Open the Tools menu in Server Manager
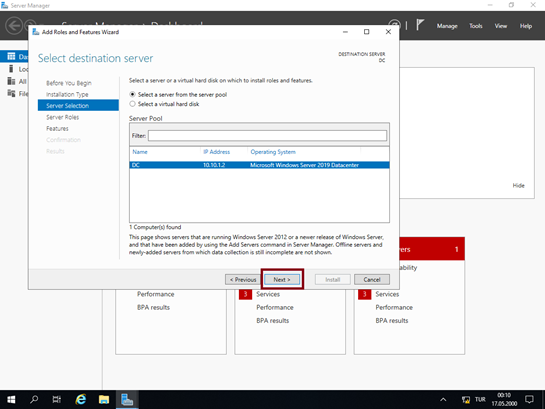Screen dimensions: 545x409 pos(476,26)
